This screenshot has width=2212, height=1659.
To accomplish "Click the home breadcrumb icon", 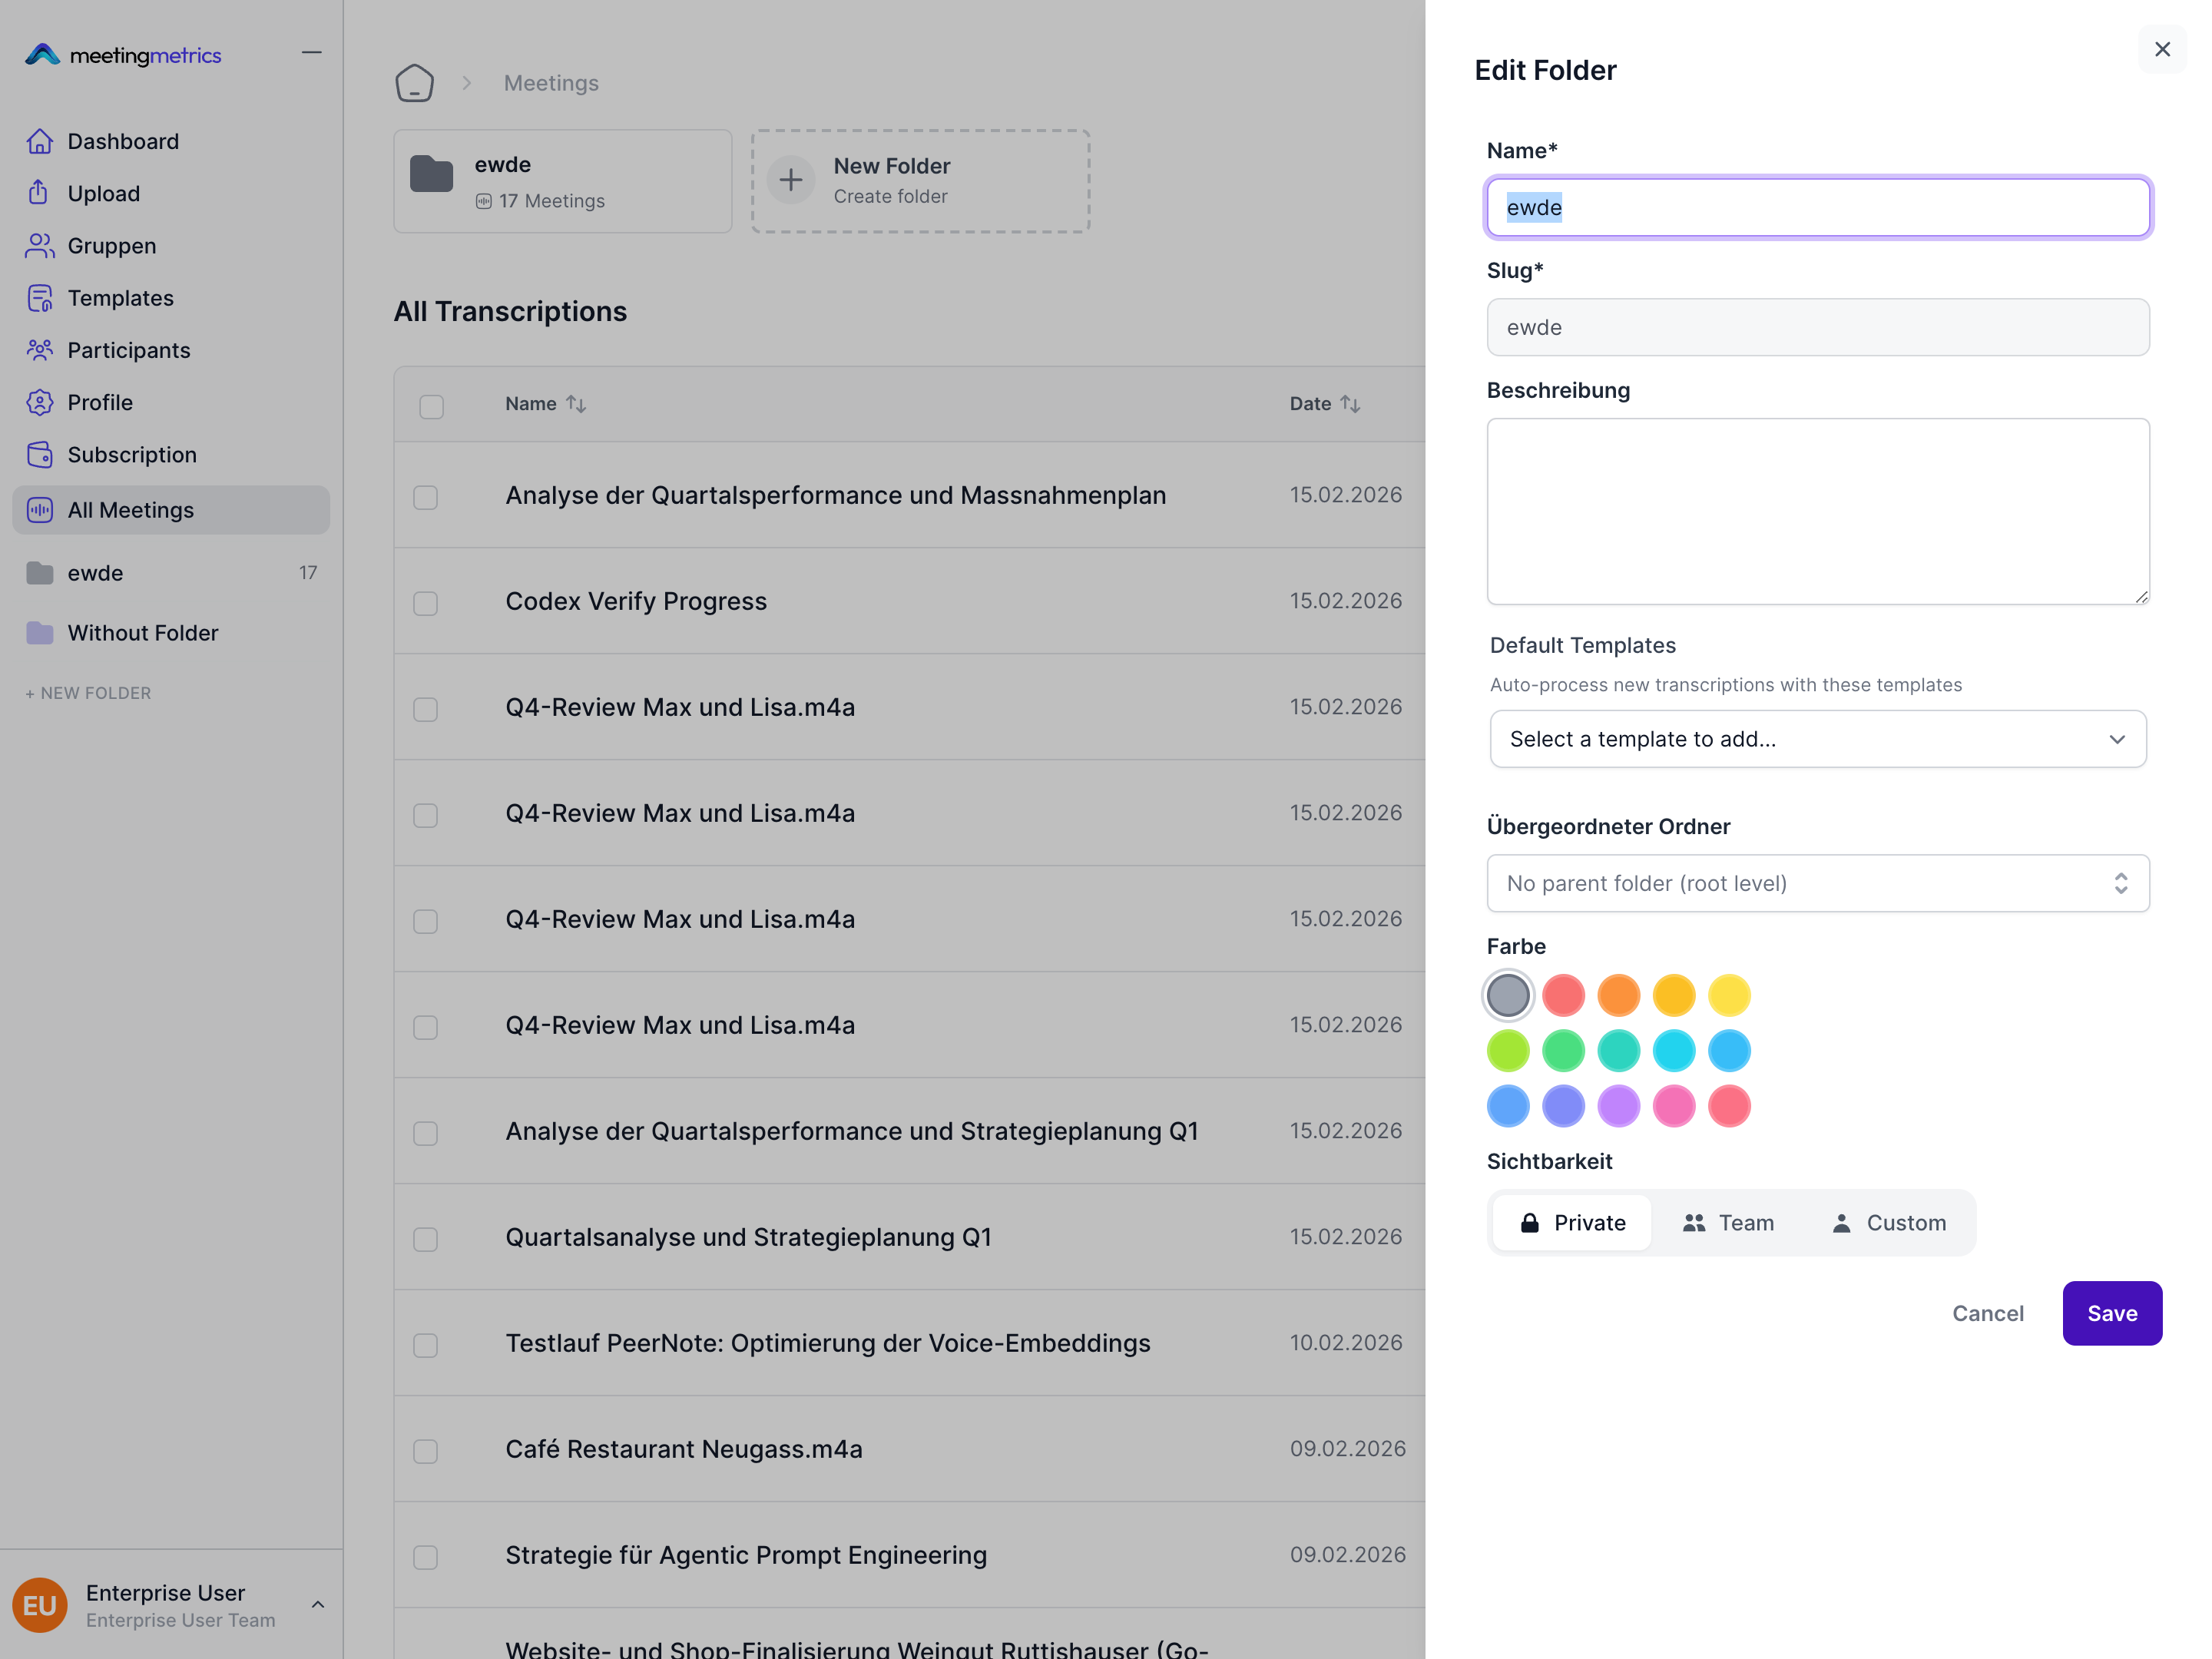I will tap(414, 83).
